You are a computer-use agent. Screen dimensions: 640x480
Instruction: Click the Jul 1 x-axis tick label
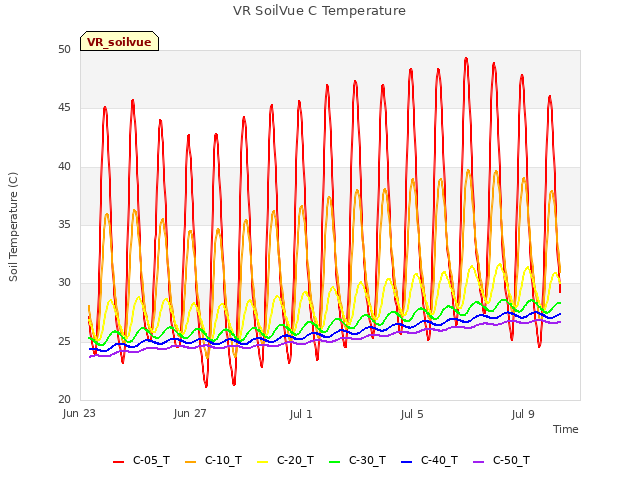click(x=301, y=414)
